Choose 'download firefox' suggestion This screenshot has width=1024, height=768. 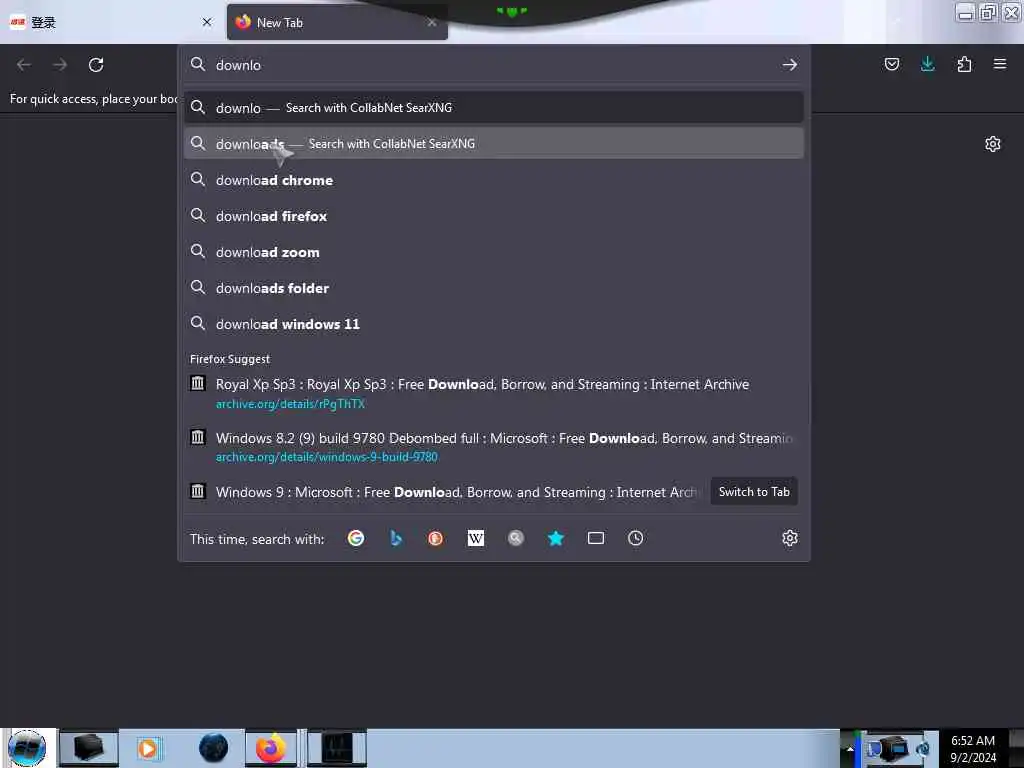click(x=494, y=216)
